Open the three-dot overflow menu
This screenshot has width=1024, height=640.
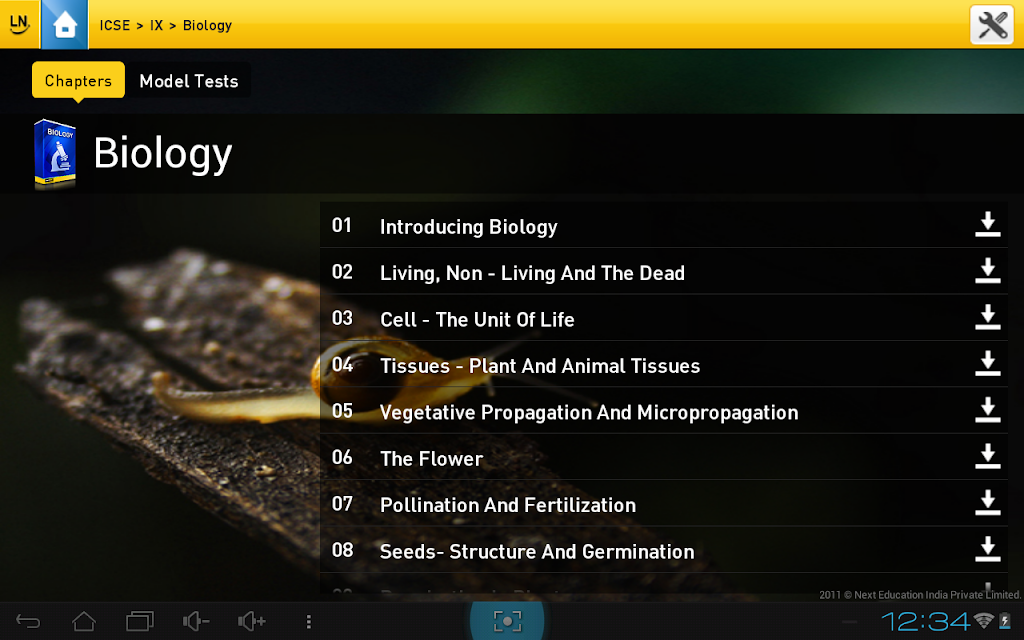click(x=308, y=621)
